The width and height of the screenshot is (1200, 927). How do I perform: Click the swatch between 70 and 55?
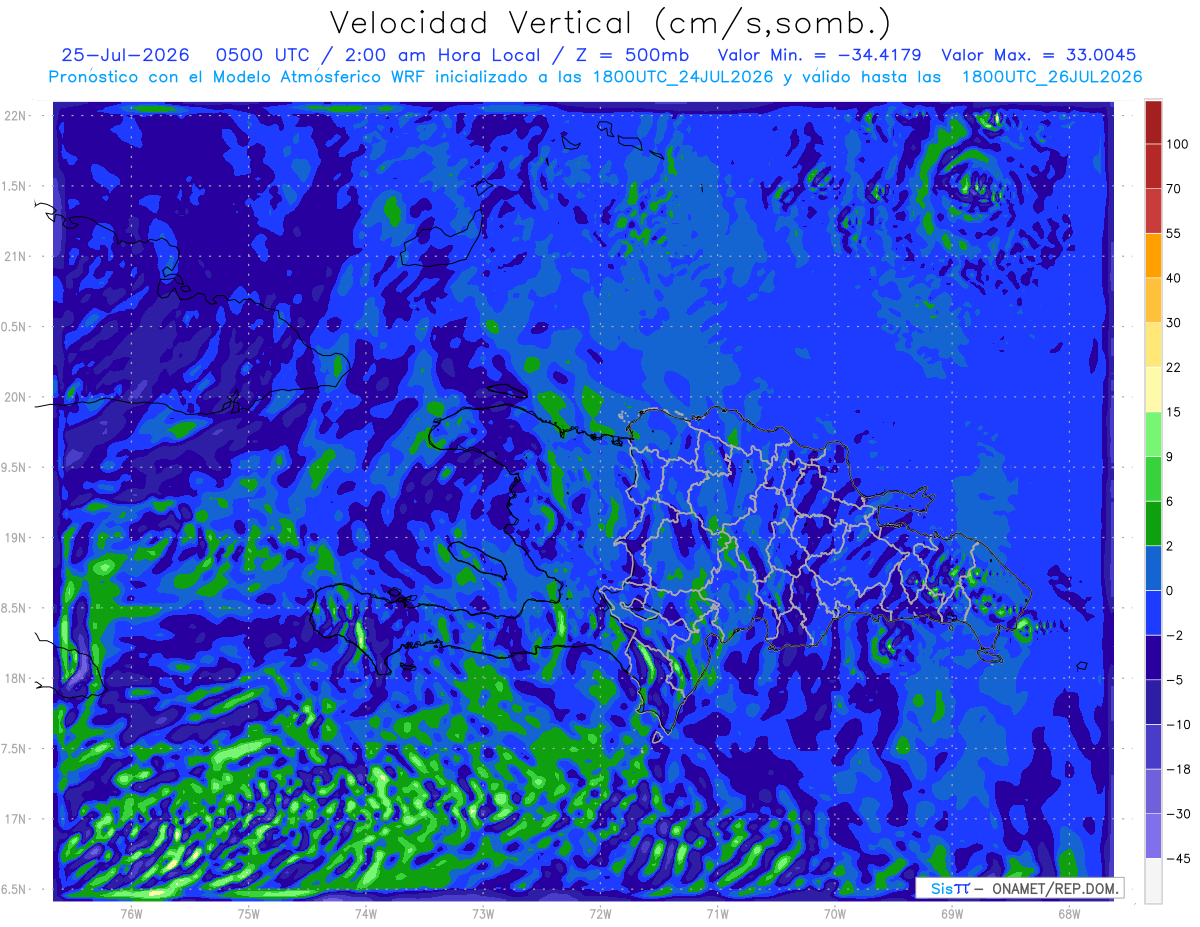[1153, 211]
